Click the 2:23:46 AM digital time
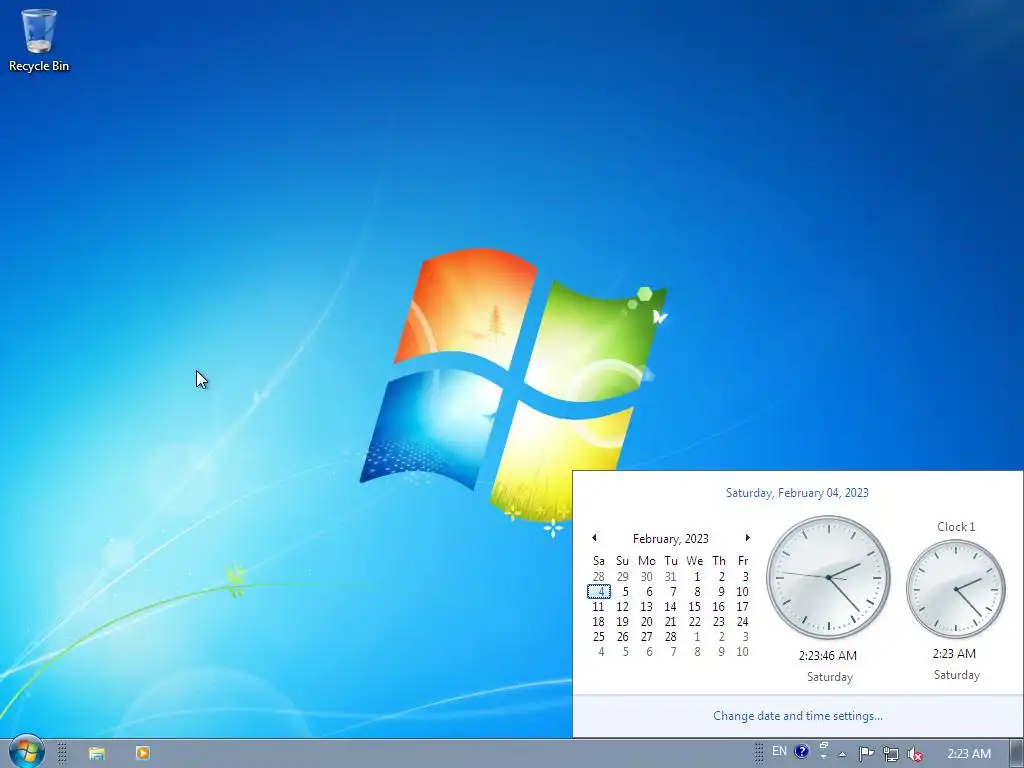 [x=827, y=656]
